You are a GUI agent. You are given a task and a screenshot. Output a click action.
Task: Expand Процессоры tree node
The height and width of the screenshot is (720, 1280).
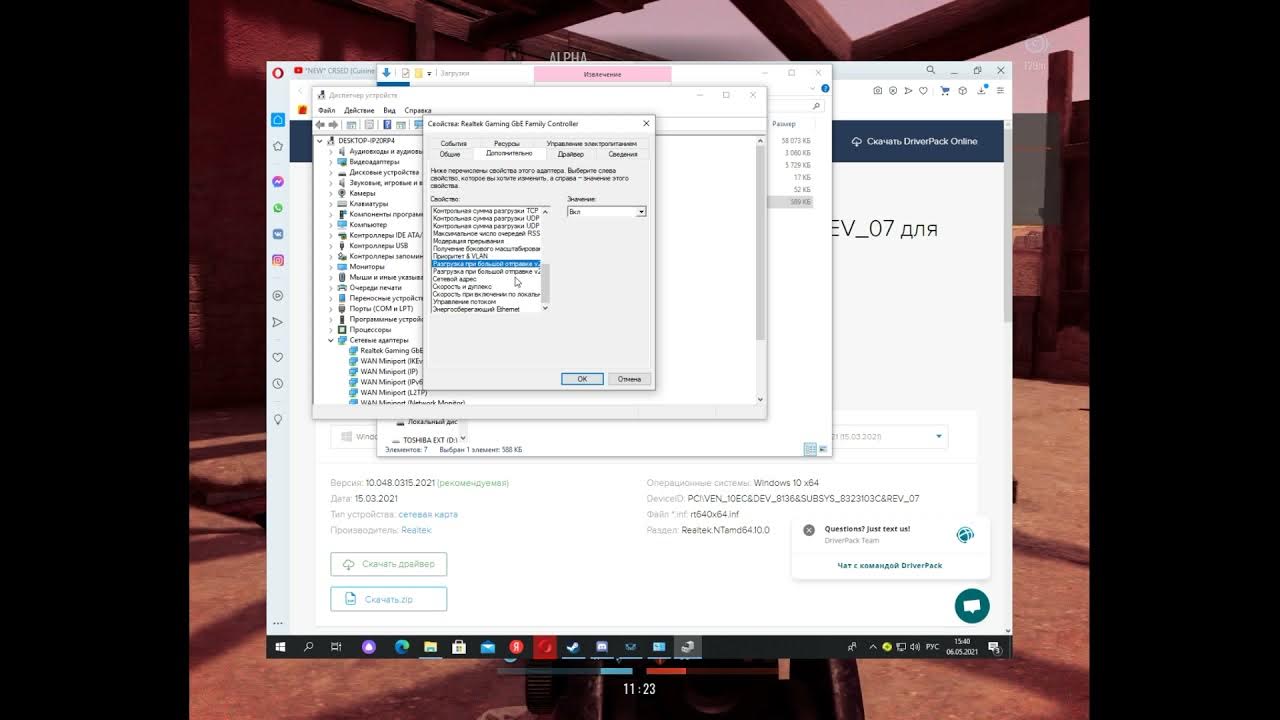click(x=331, y=330)
